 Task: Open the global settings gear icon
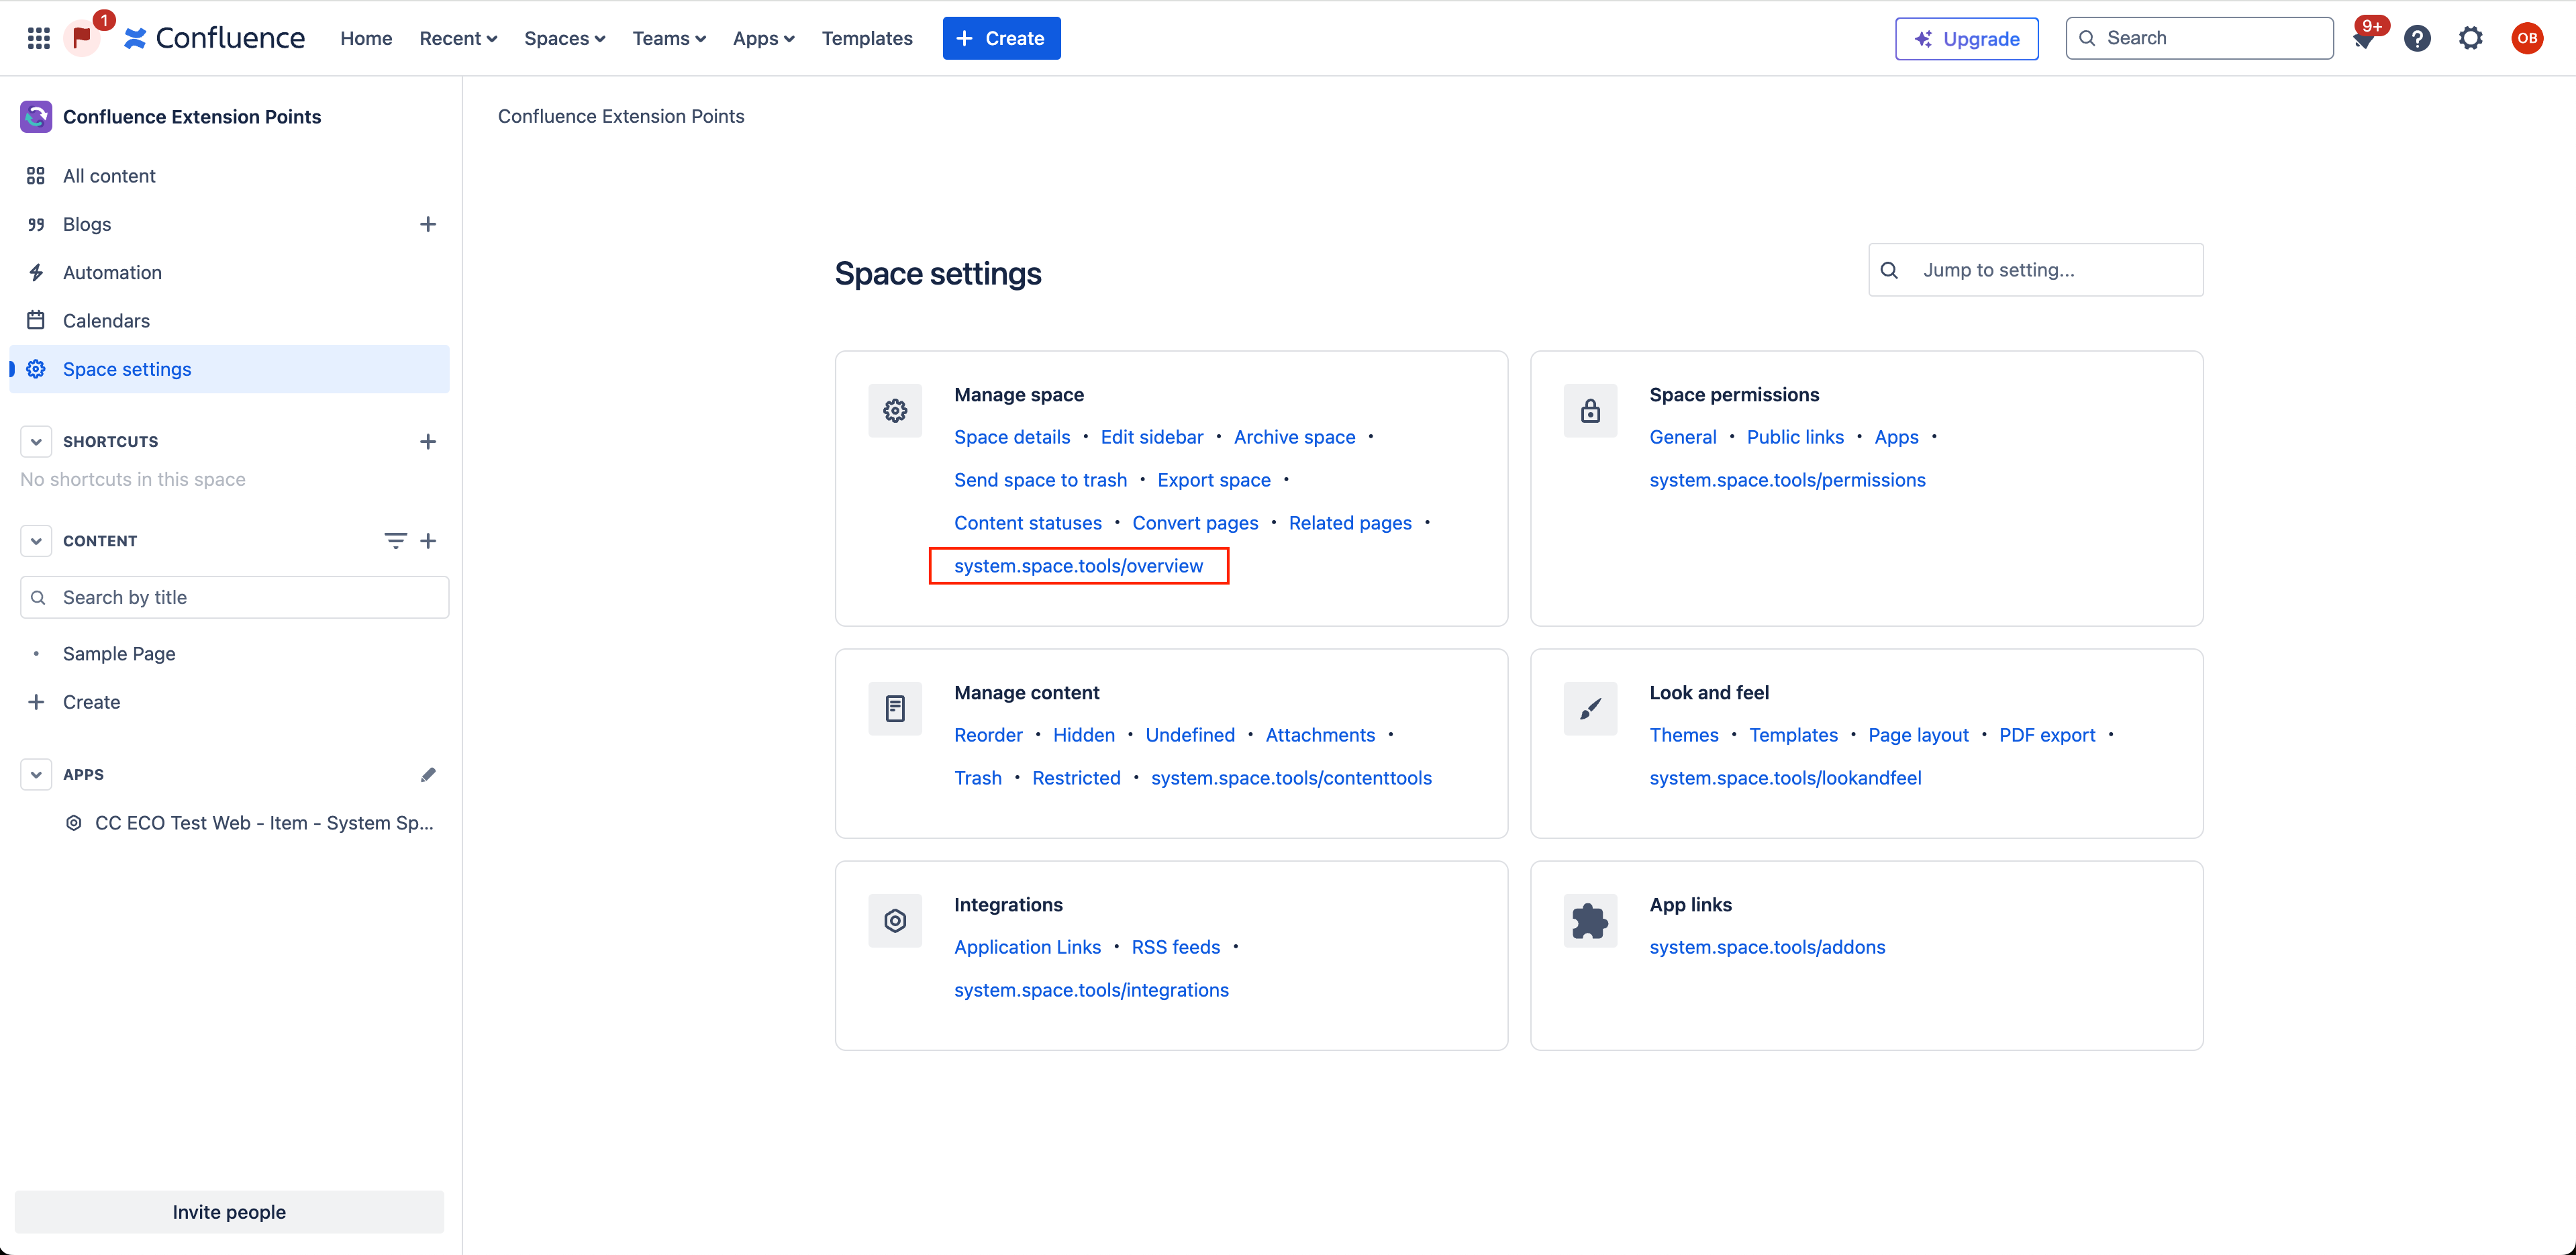(x=2470, y=38)
